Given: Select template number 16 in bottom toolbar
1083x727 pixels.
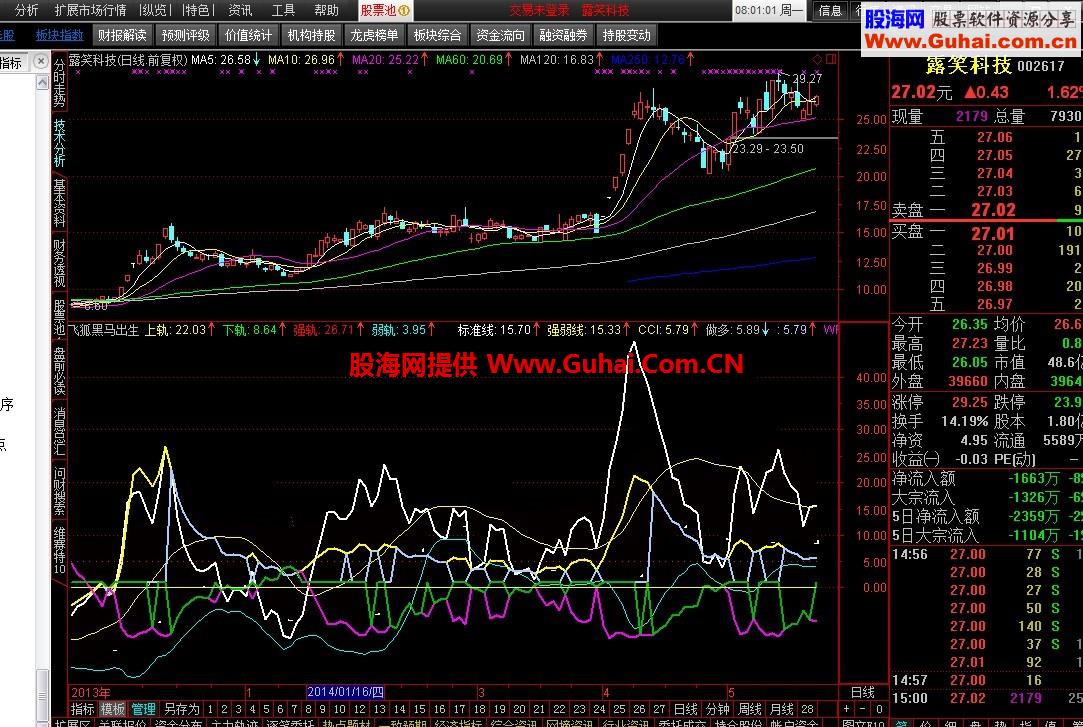Looking at the screenshot, I should click(x=439, y=709).
